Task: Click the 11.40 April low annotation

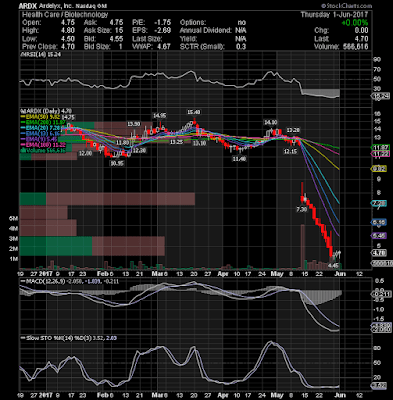Action: click(x=239, y=159)
